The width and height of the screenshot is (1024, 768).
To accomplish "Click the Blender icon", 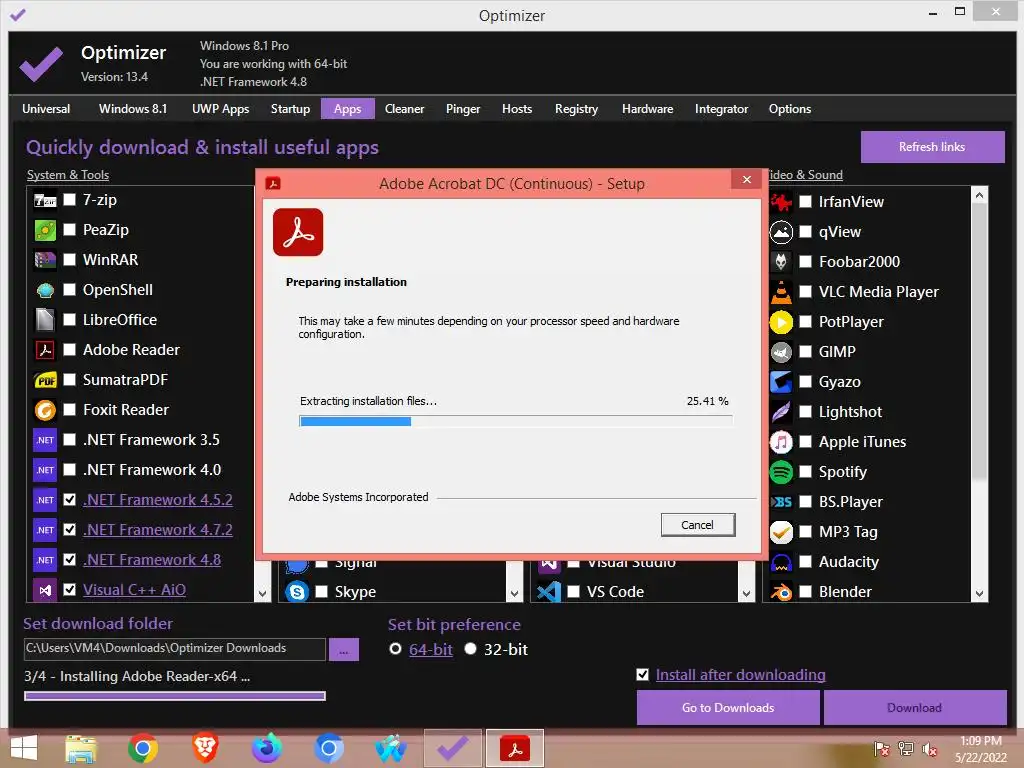I will 781,592.
